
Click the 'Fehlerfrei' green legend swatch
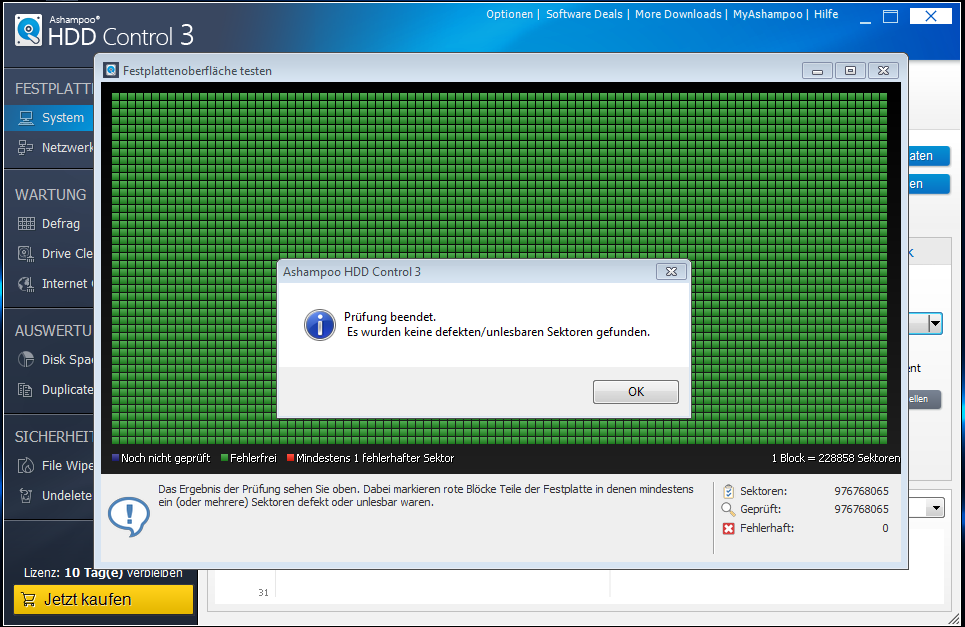(x=225, y=458)
